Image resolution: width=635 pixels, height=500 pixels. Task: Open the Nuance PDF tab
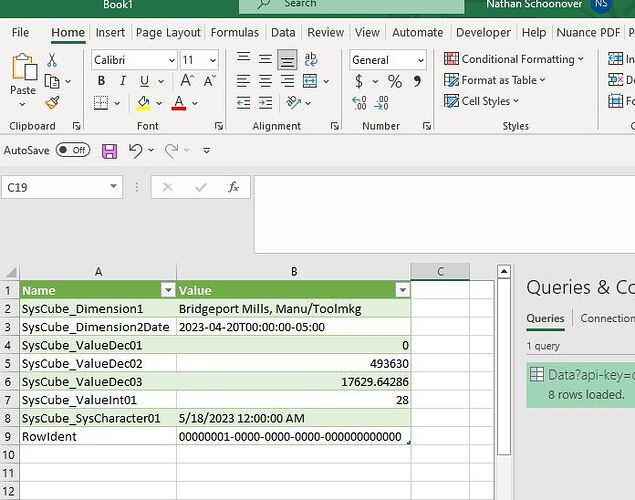[x=588, y=32]
